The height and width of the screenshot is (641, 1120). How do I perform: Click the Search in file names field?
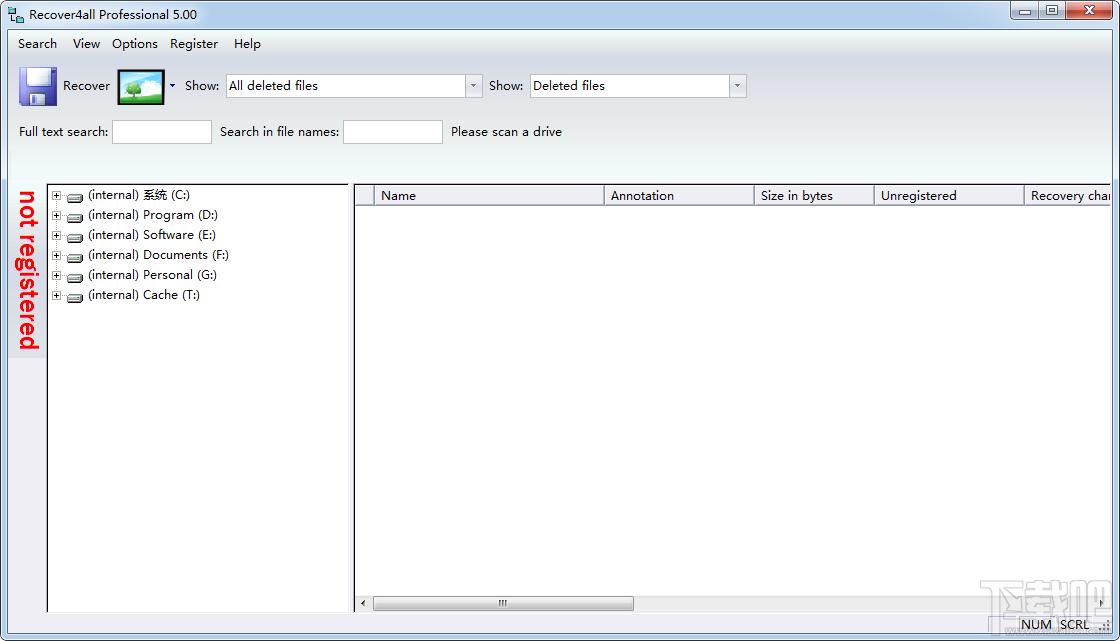click(x=392, y=132)
